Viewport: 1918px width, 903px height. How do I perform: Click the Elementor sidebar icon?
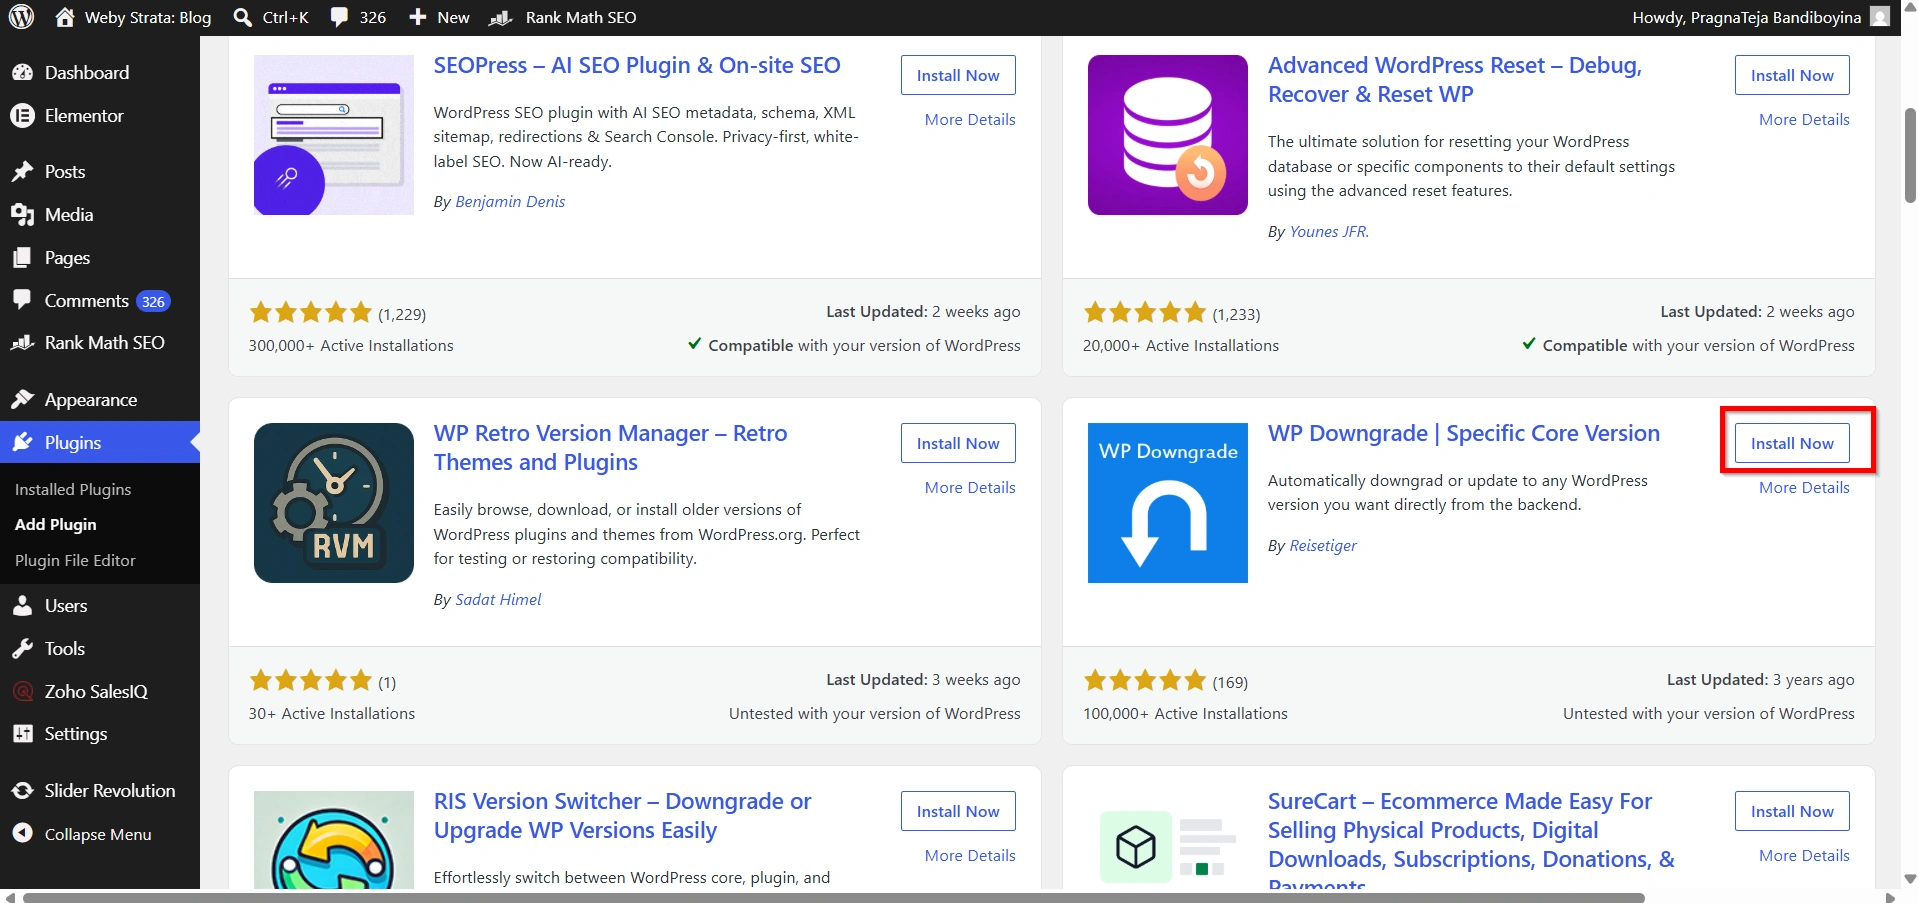pos(22,116)
